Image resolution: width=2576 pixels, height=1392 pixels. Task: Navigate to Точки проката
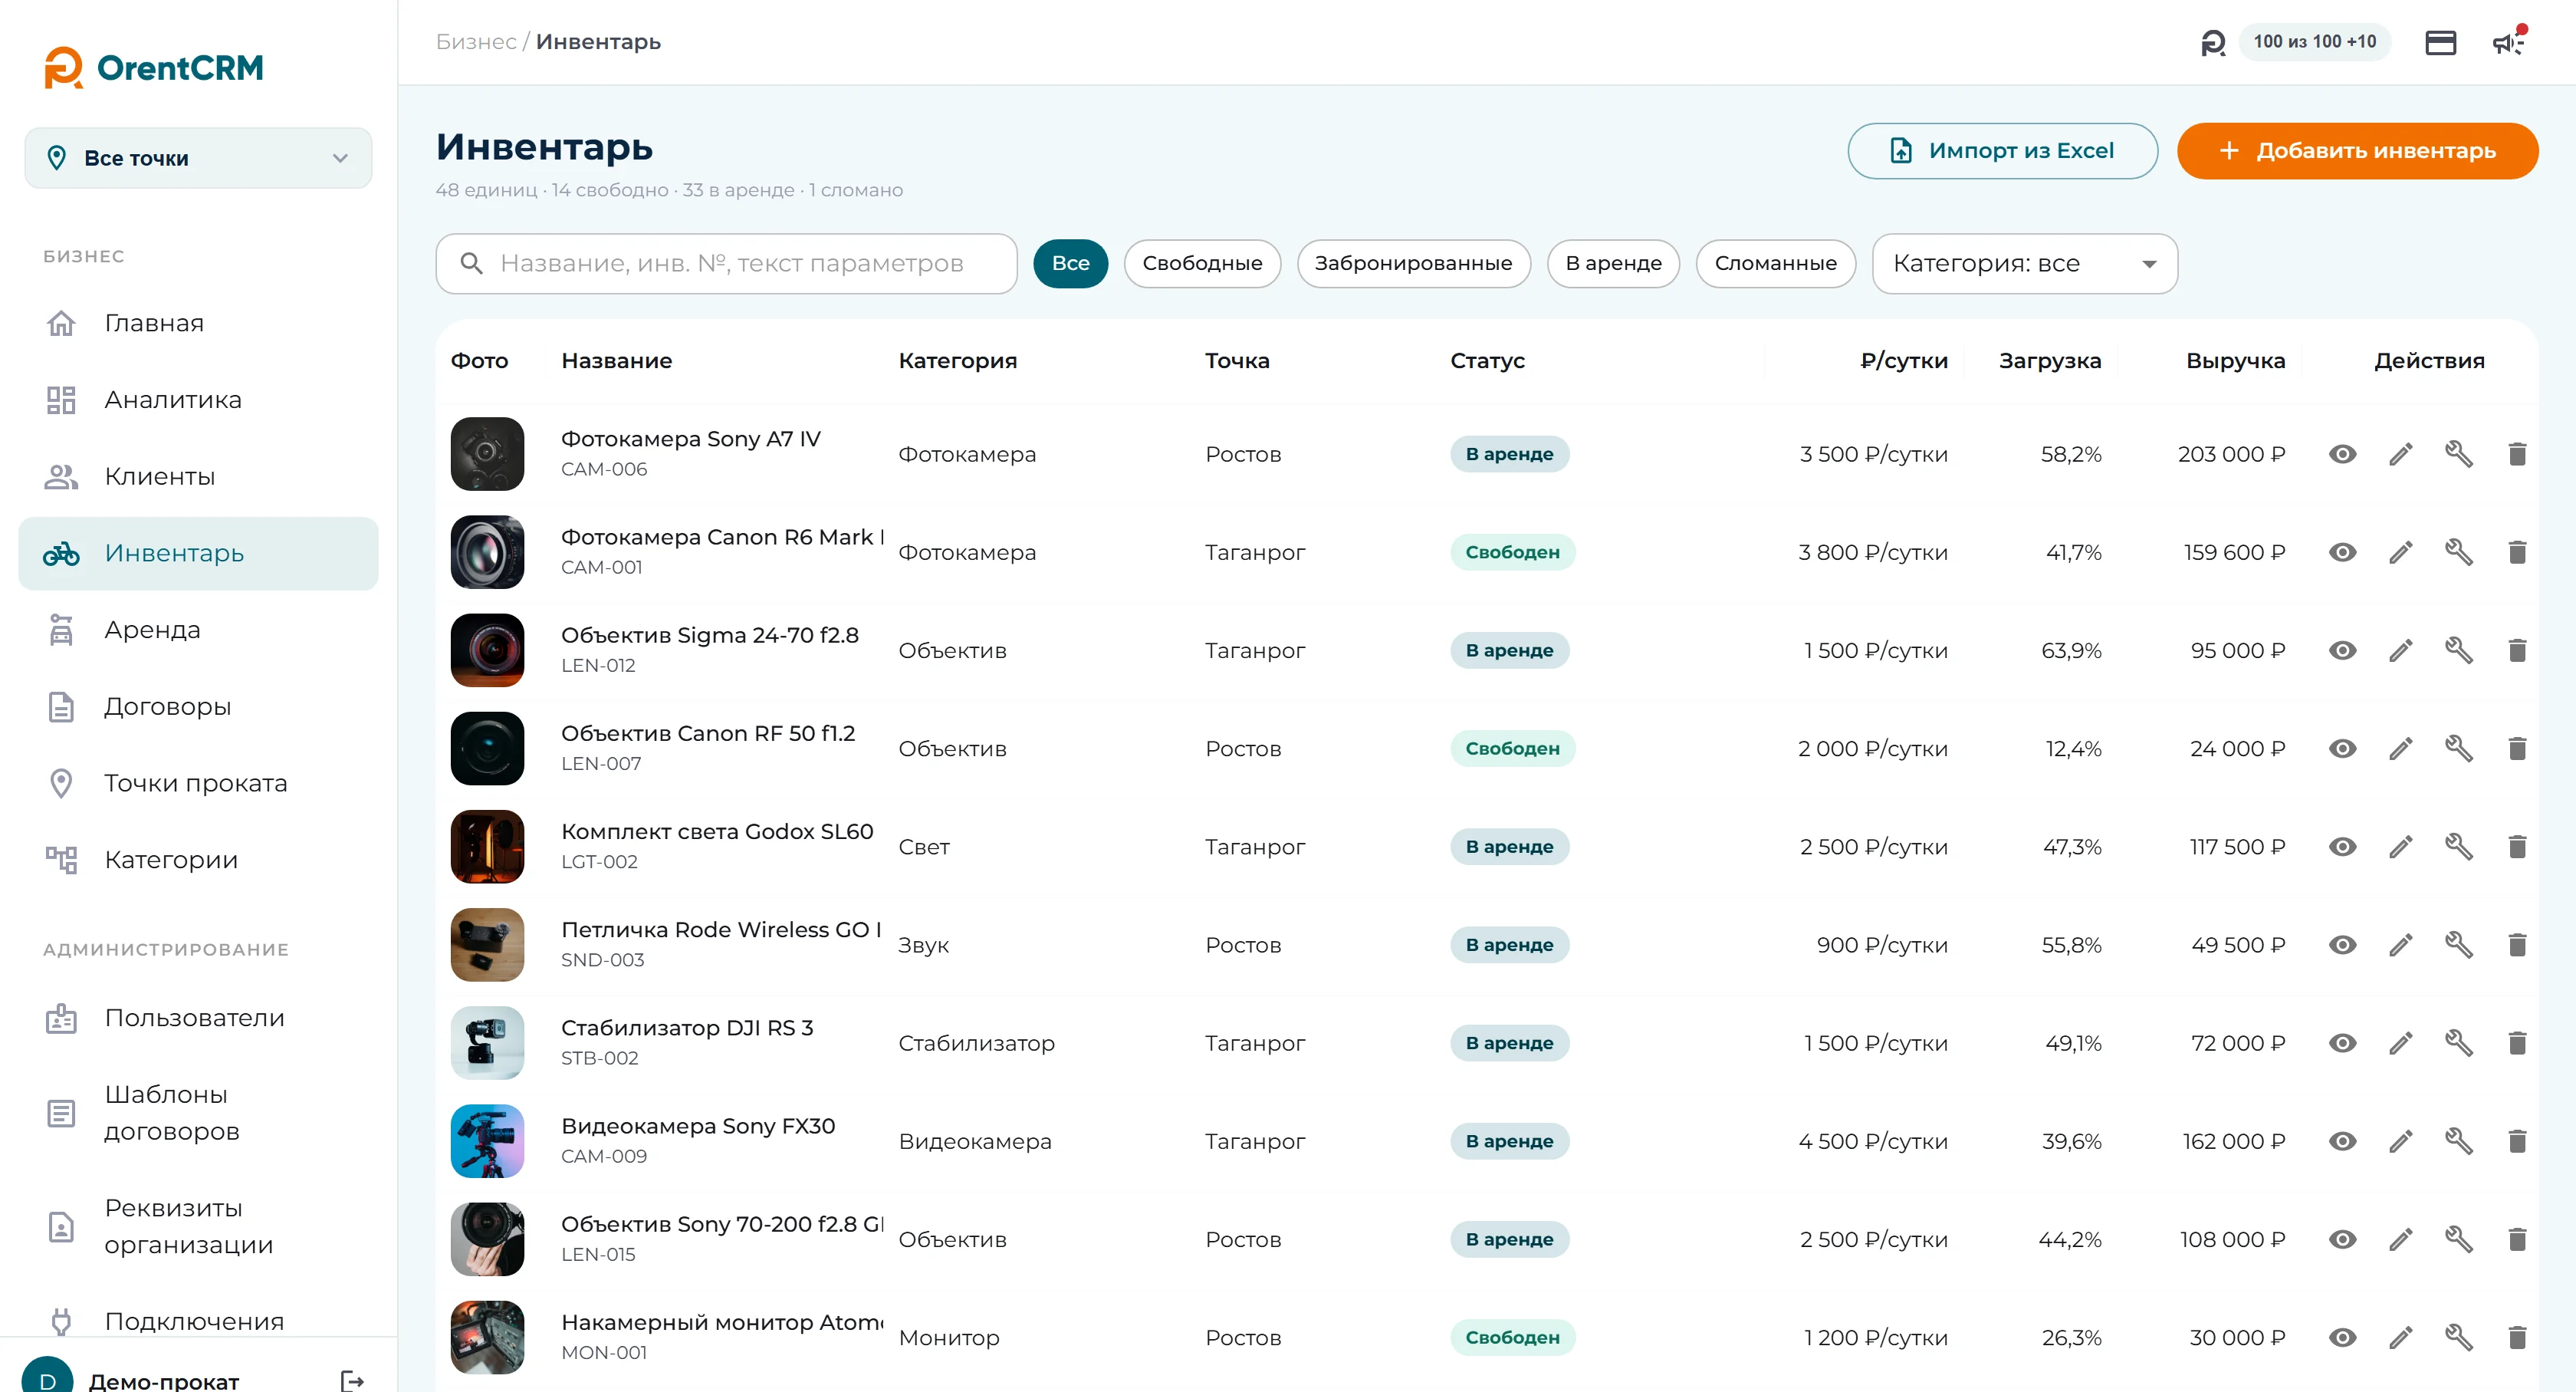click(x=198, y=783)
